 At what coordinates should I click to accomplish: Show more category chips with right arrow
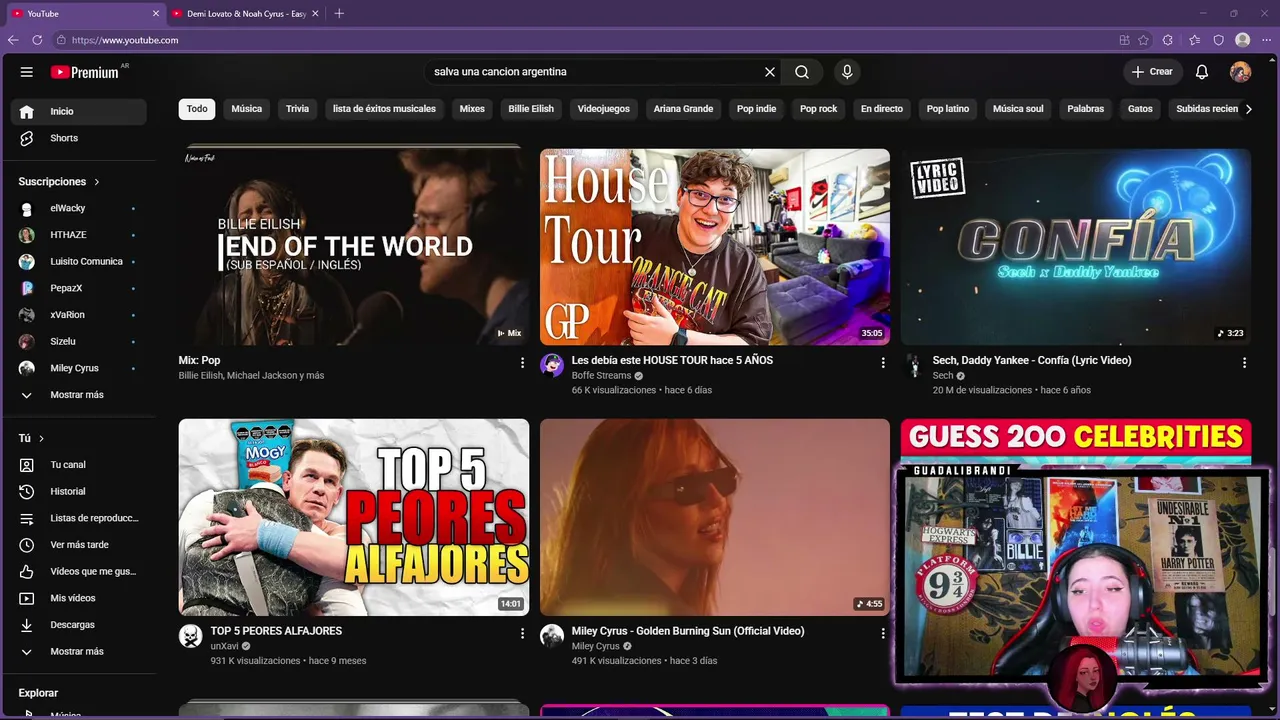point(1248,109)
